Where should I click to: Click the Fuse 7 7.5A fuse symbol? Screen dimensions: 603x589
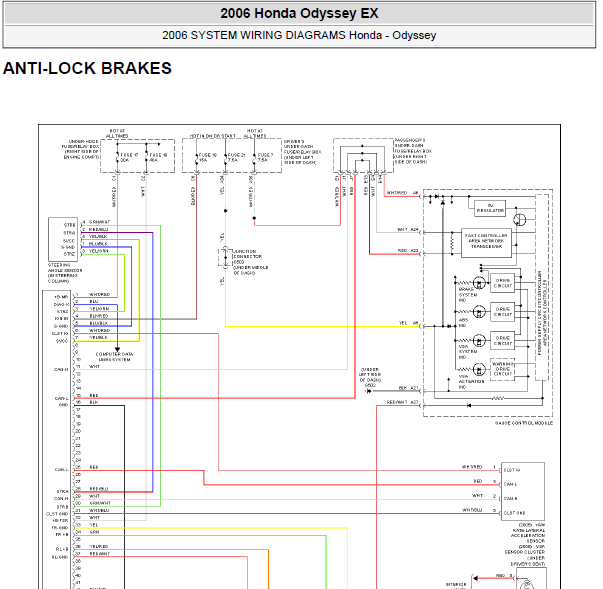[x=254, y=157]
